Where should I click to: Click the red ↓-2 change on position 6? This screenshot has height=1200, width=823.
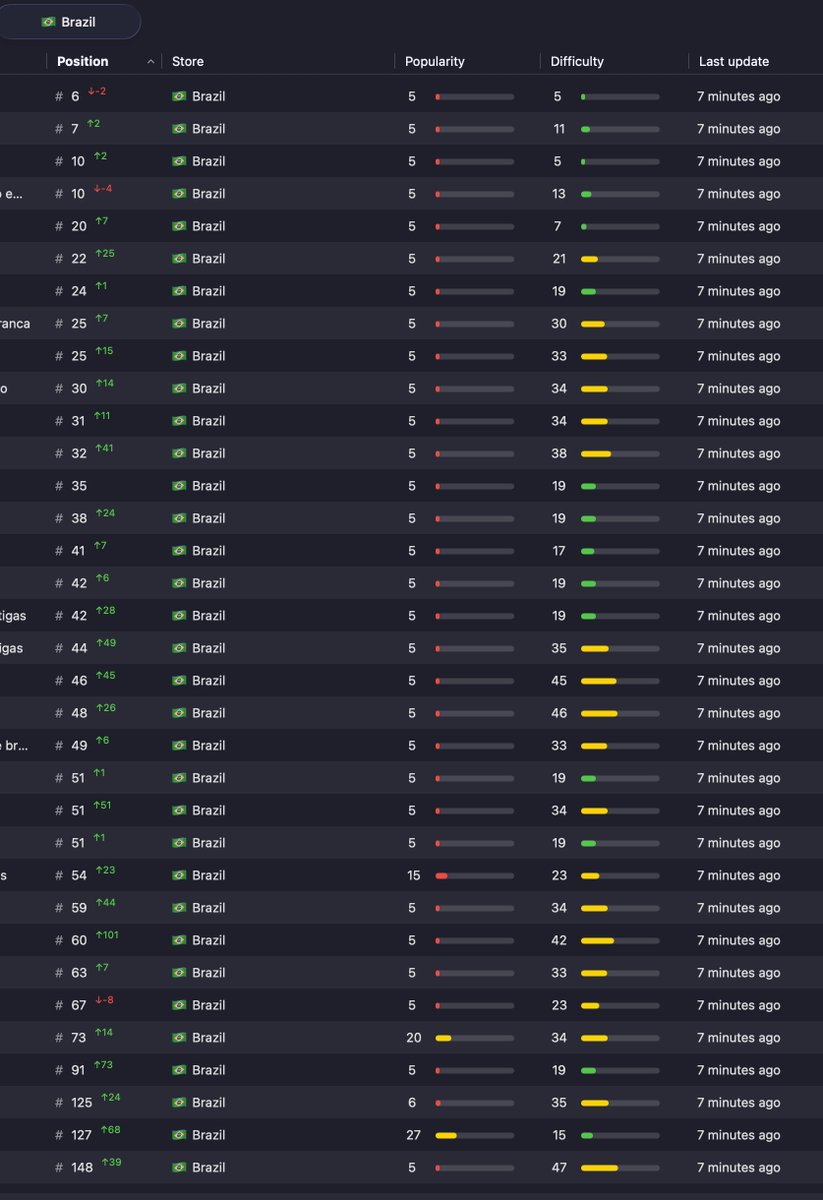97,91
